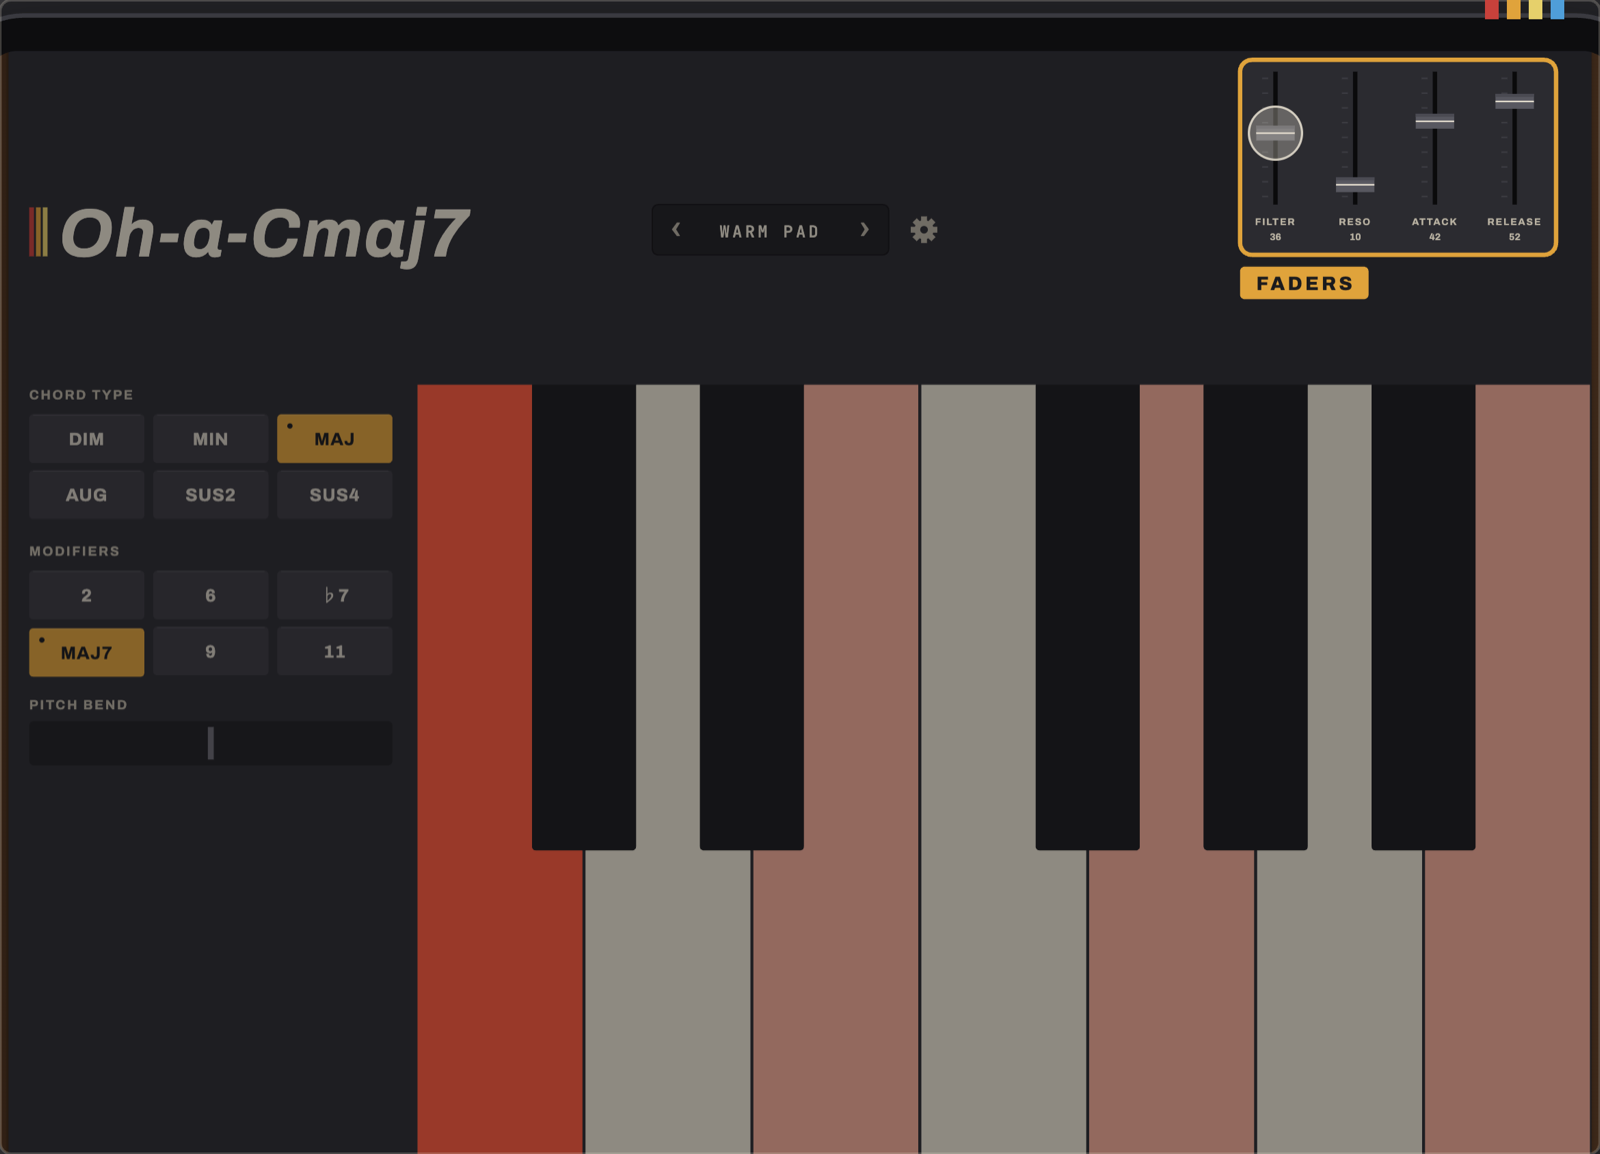
Task: Play the sixth white key from left
Action: 1339,1000
